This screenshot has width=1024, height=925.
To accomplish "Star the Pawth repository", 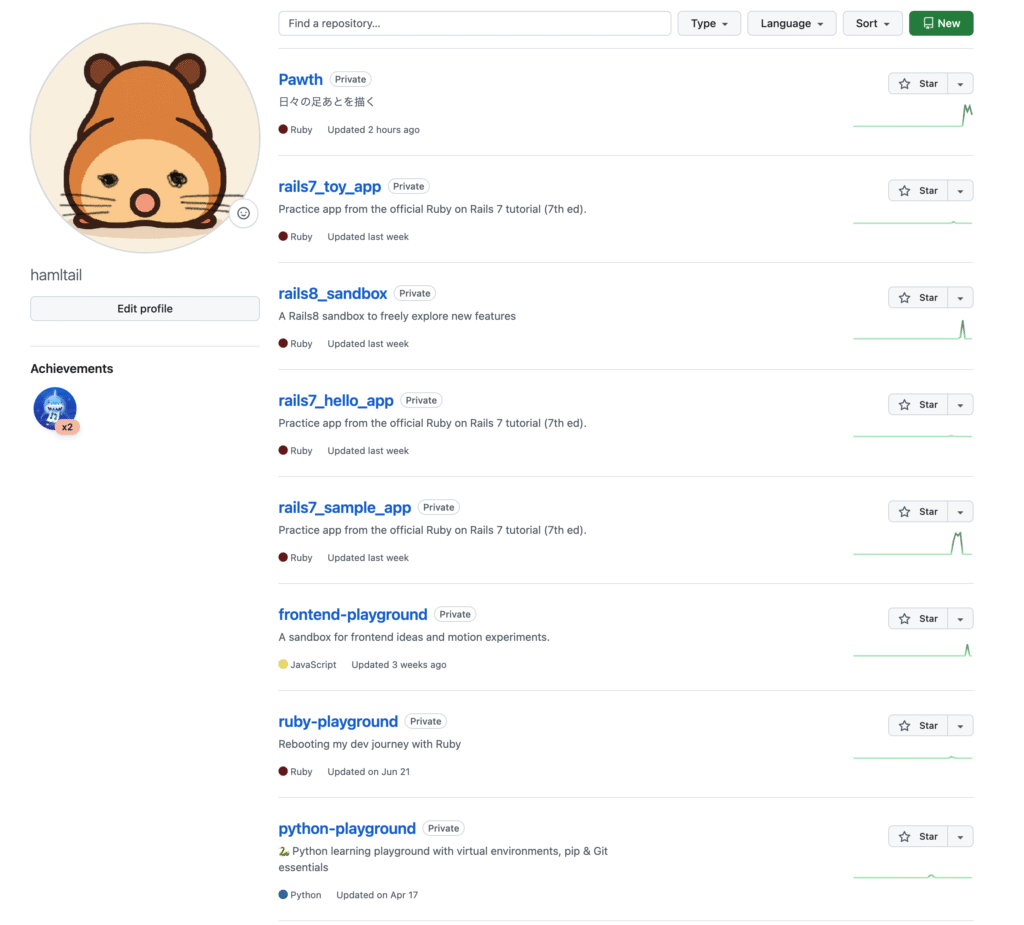I will pos(918,84).
